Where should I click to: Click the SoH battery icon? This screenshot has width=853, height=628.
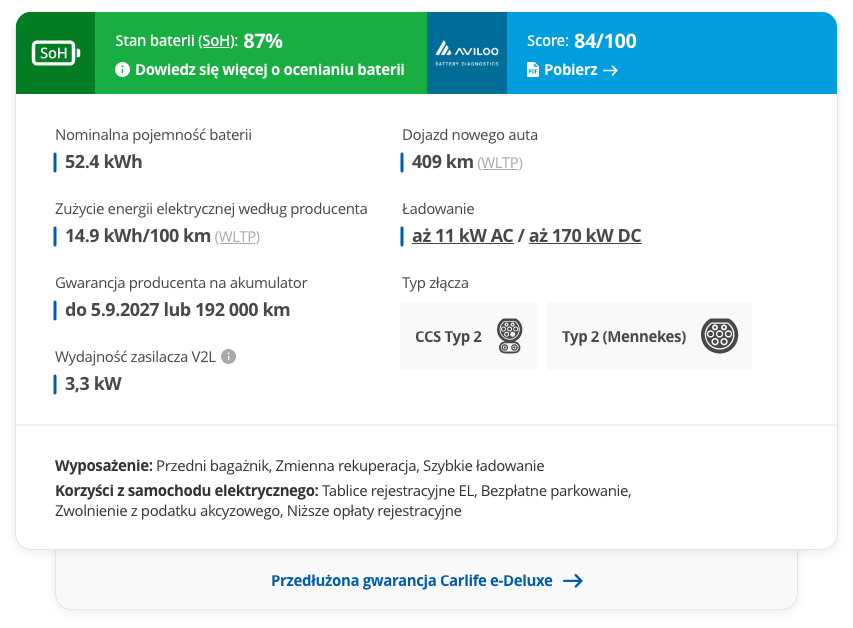(x=56, y=53)
